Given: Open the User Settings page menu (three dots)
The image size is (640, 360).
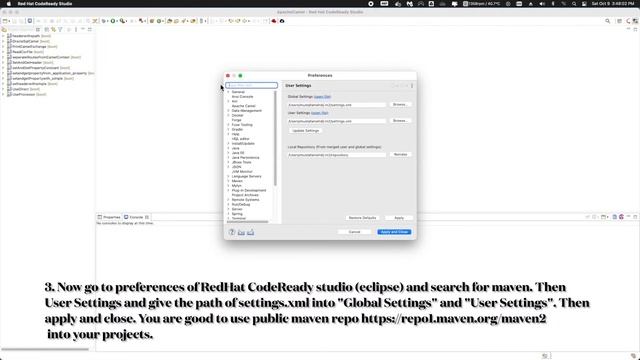Looking at the screenshot, I should 412,86.
